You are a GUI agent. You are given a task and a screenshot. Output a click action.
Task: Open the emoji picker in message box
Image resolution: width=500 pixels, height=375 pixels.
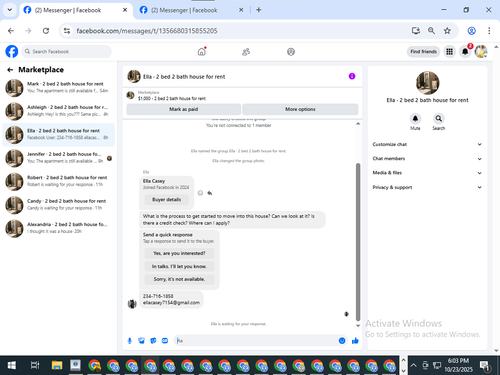342,341
